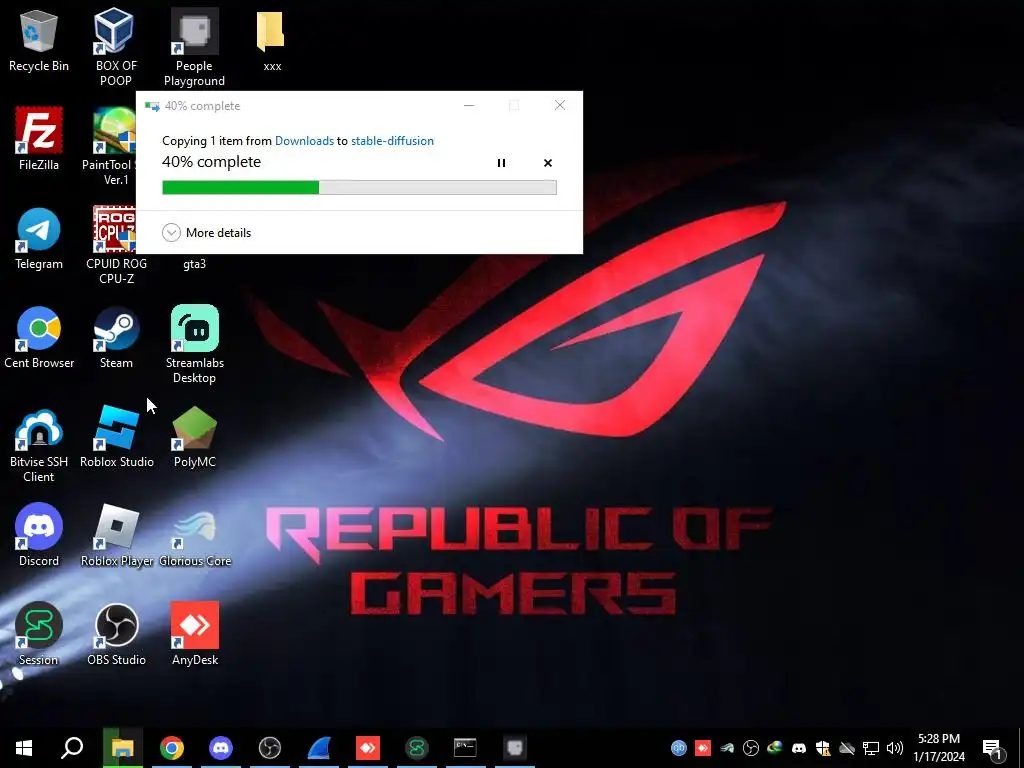Open qBittorrent tray icon
Viewport: 1024px width, 768px height.
(679, 748)
